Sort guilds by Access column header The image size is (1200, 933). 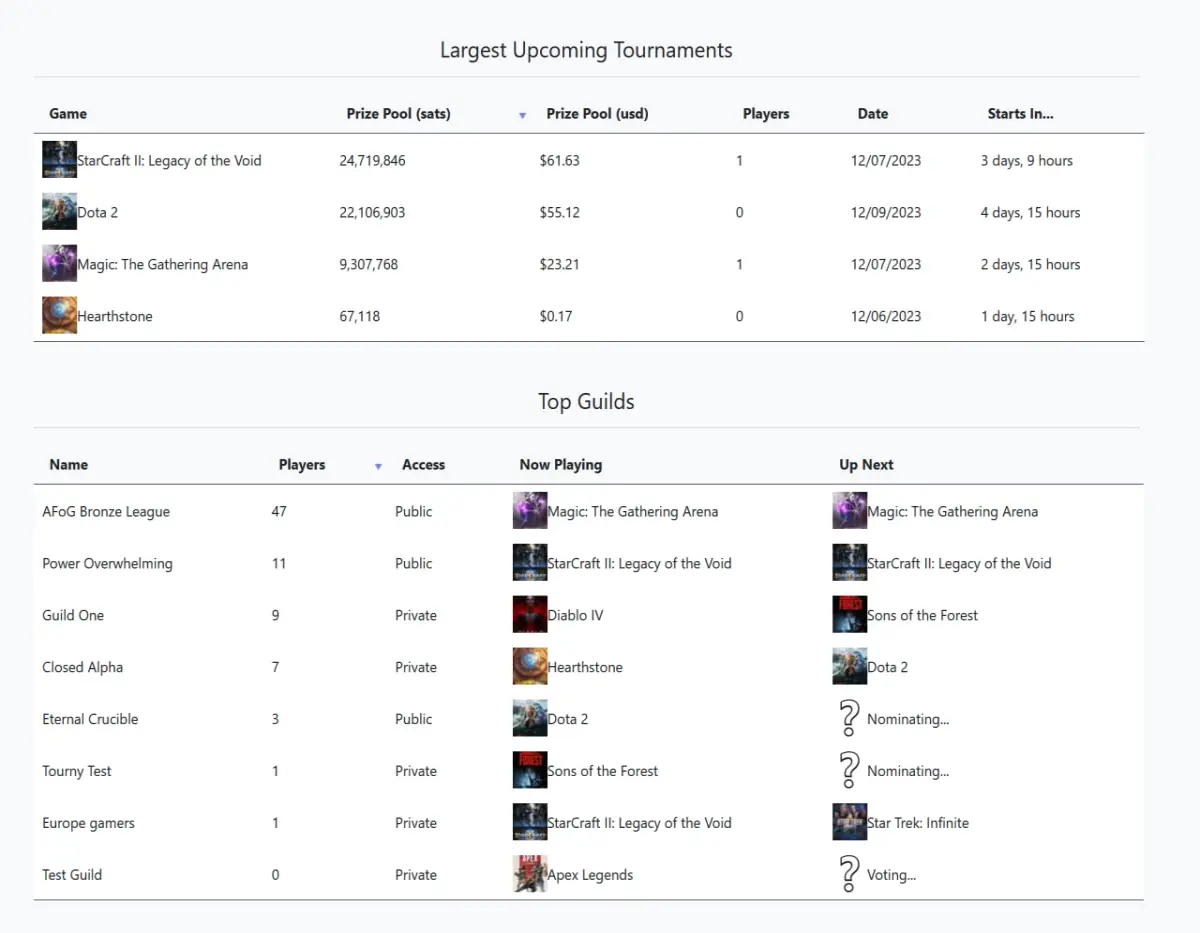(423, 465)
